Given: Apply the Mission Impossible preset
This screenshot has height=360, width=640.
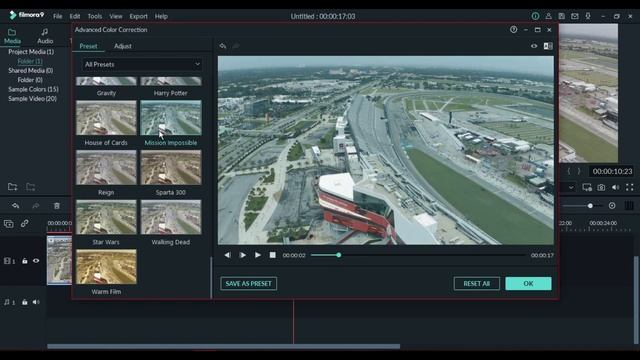Looking at the screenshot, I should click(171, 118).
